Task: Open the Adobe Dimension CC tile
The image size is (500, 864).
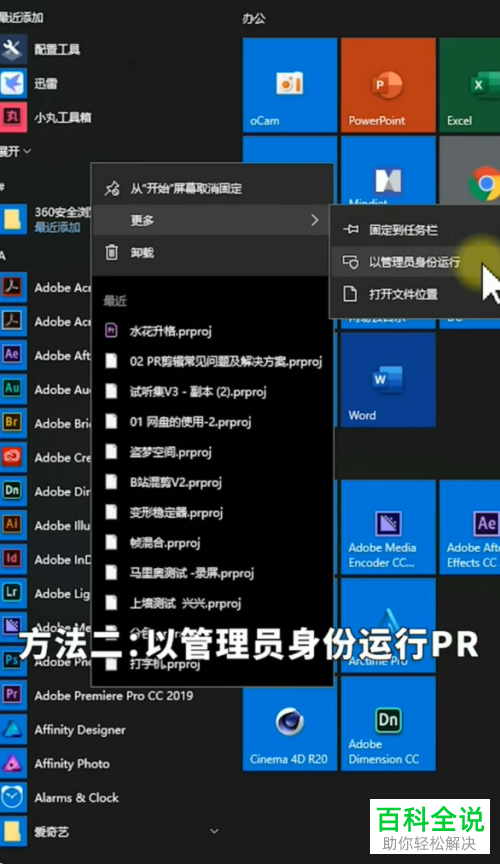Action: pyautogui.click(x=388, y=723)
